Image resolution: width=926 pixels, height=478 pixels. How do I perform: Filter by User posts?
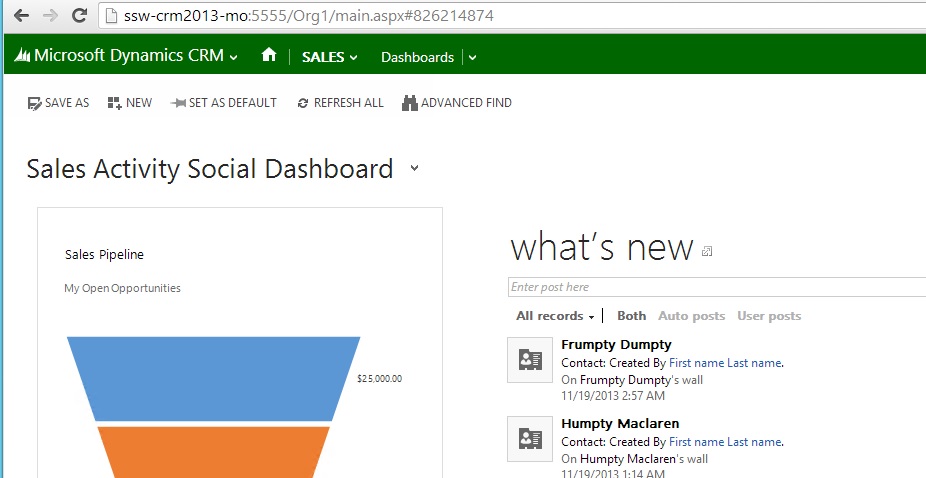pos(768,316)
